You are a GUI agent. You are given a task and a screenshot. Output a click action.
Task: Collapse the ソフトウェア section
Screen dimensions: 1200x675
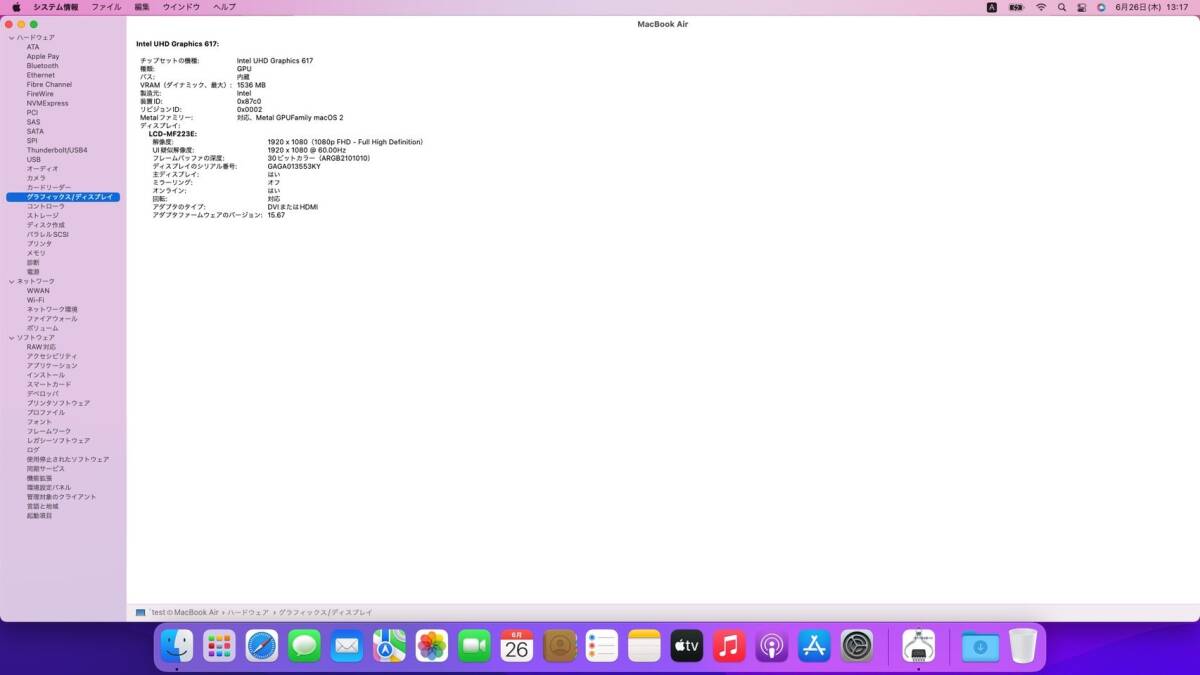click(11, 338)
